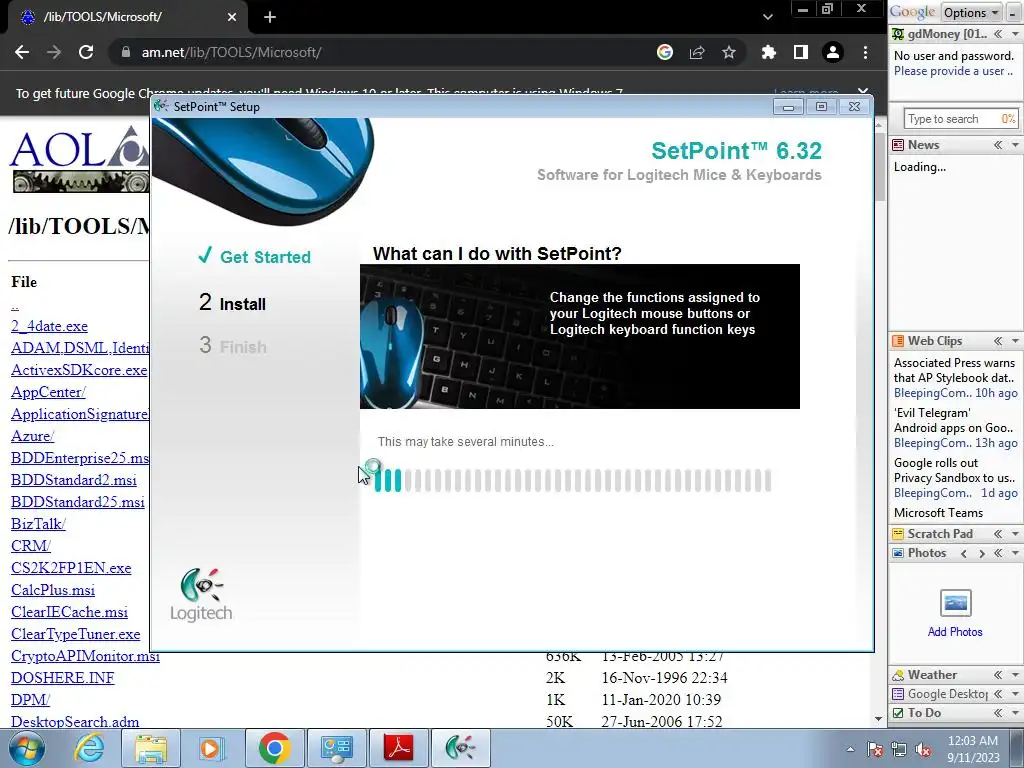Image resolution: width=1024 pixels, height=768 pixels.
Task: Open Chrome tab search chevron
Action: 768,17
